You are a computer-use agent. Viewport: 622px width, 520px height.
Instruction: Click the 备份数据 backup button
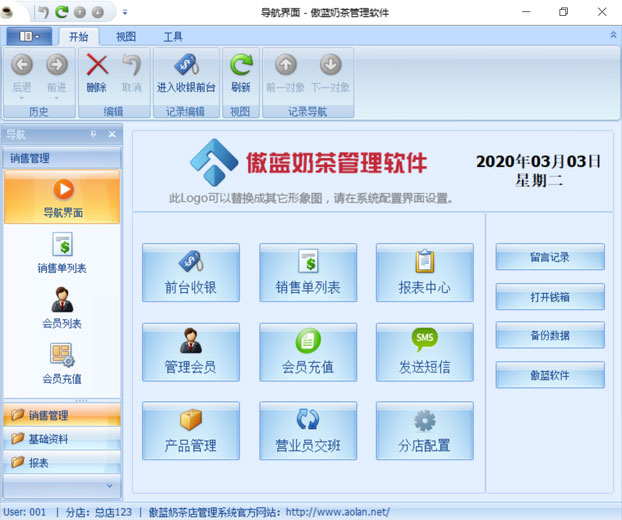[550, 335]
